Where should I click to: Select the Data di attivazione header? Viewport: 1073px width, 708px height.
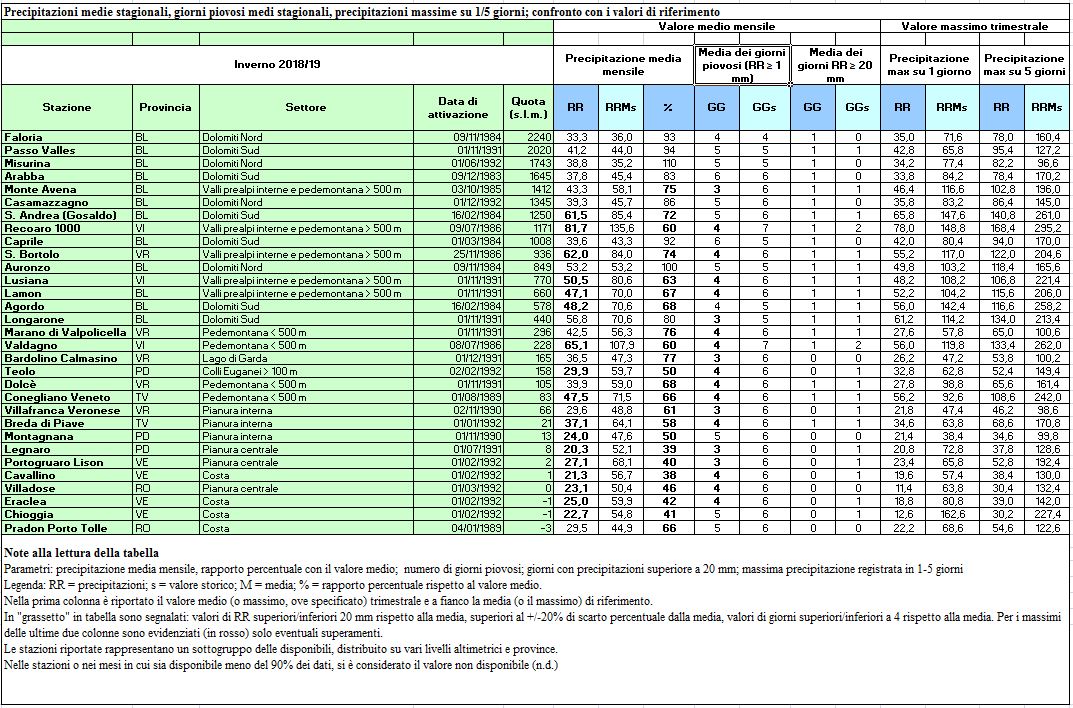click(459, 107)
